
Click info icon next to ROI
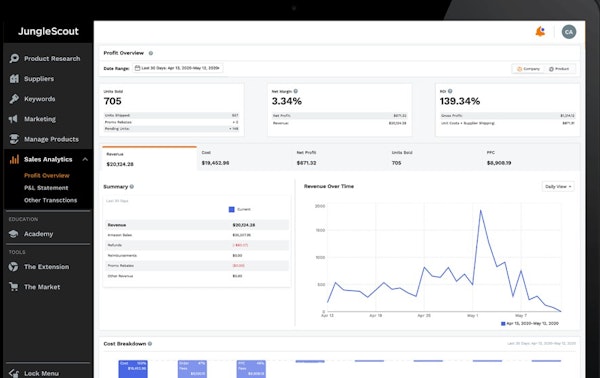point(450,91)
